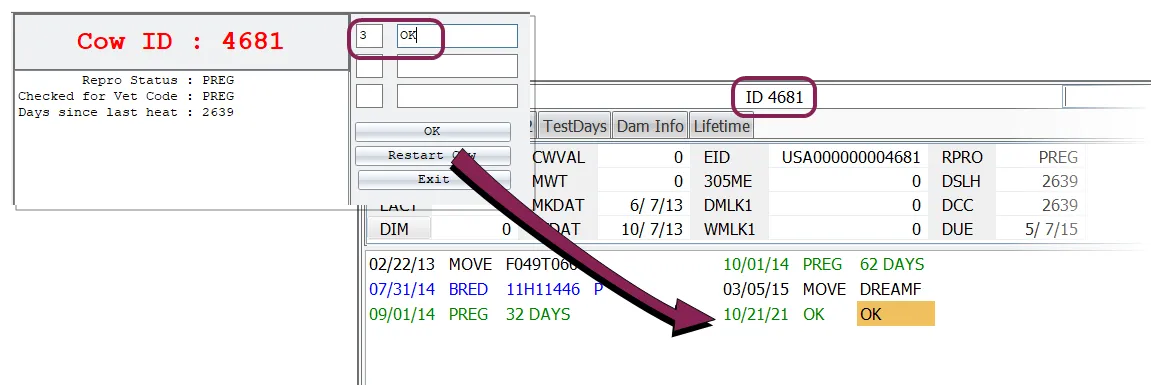Click the Restart Cow button
This screenshot has height=385, width=1163.
tap(432, 156)
